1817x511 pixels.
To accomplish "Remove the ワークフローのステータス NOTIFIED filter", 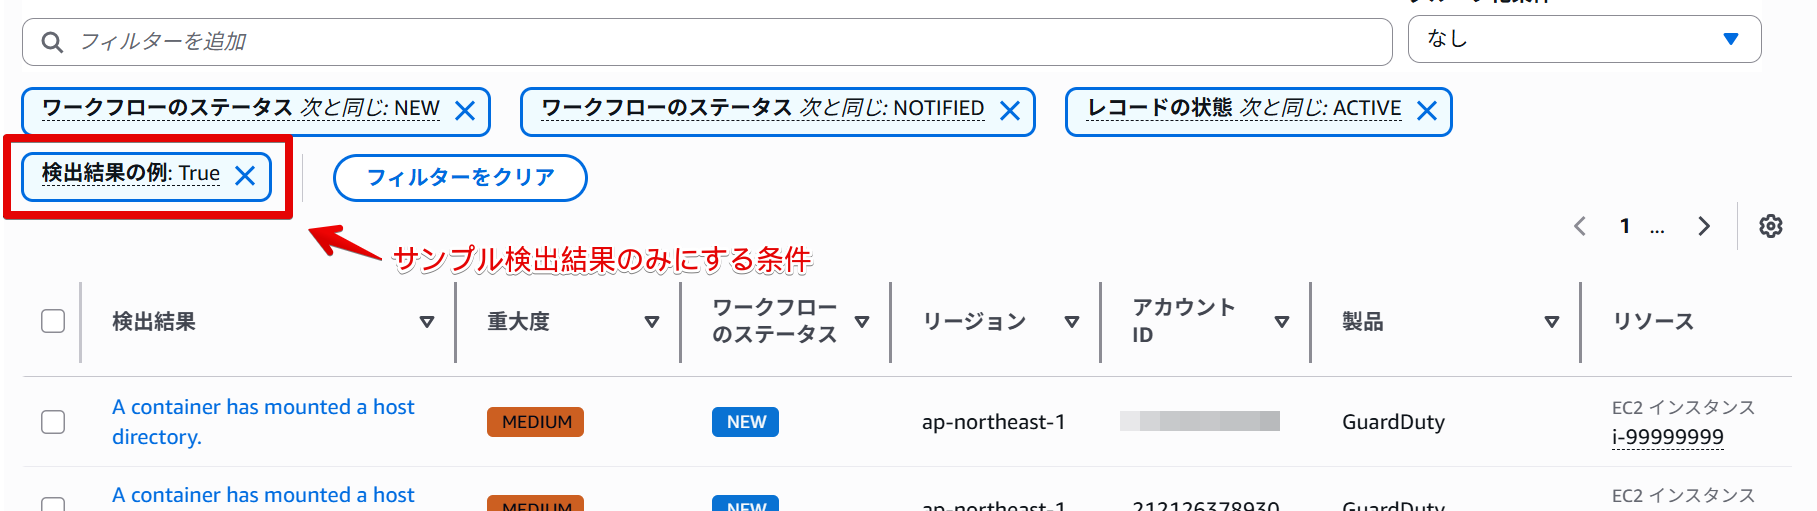I will (x=1010, y=111).
